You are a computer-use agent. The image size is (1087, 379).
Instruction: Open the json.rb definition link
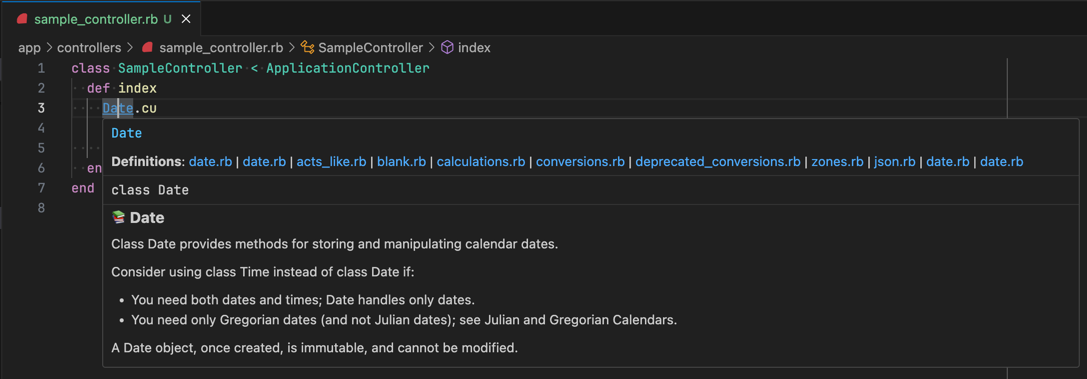point(894,161)
